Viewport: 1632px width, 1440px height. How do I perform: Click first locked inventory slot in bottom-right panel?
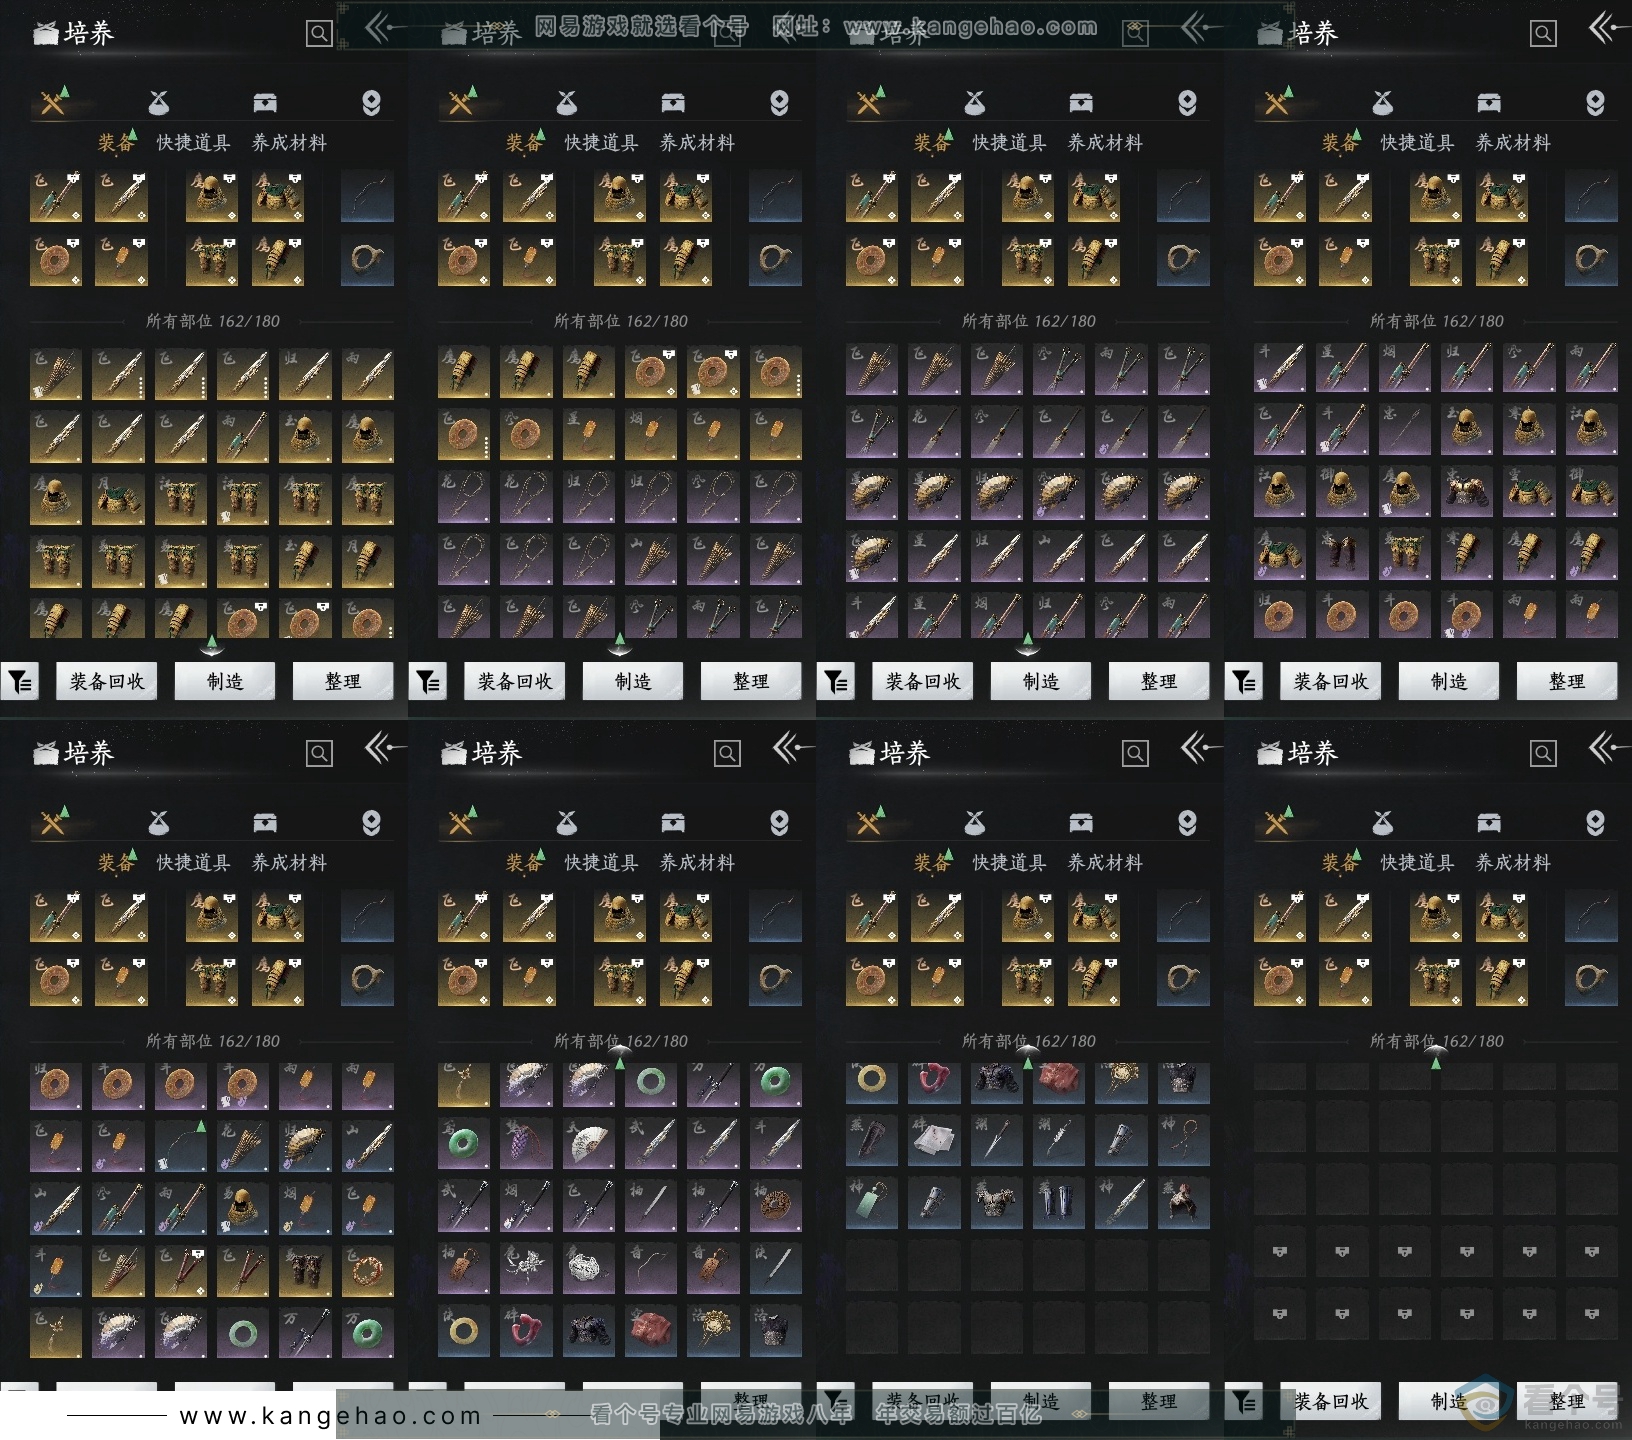point(1280,1252)
